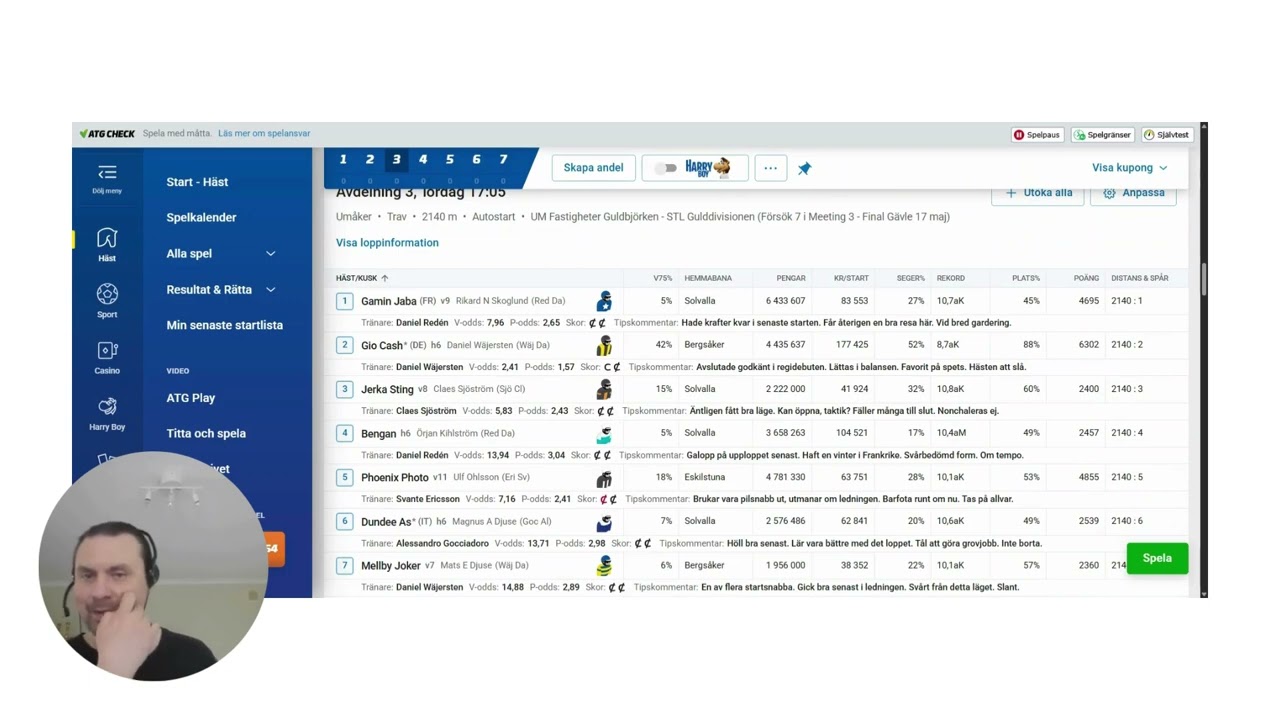The height and width of the screenshot is (720, 1280).
Task: Switch to Avdelning 5 tab
Action: click(450, 160)
